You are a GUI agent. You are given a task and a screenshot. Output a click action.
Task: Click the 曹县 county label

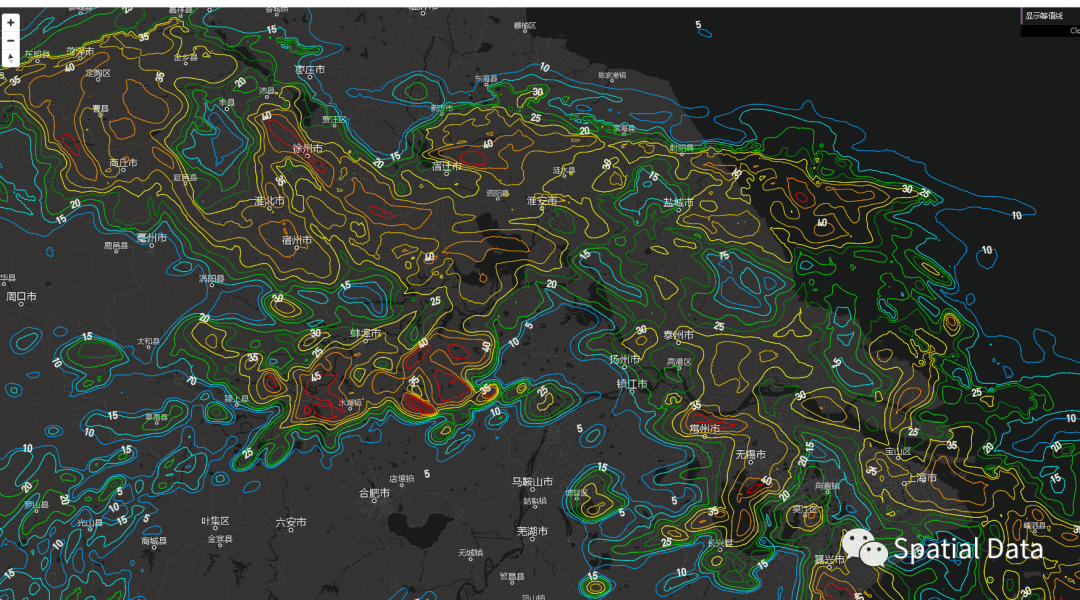(101, 109)
